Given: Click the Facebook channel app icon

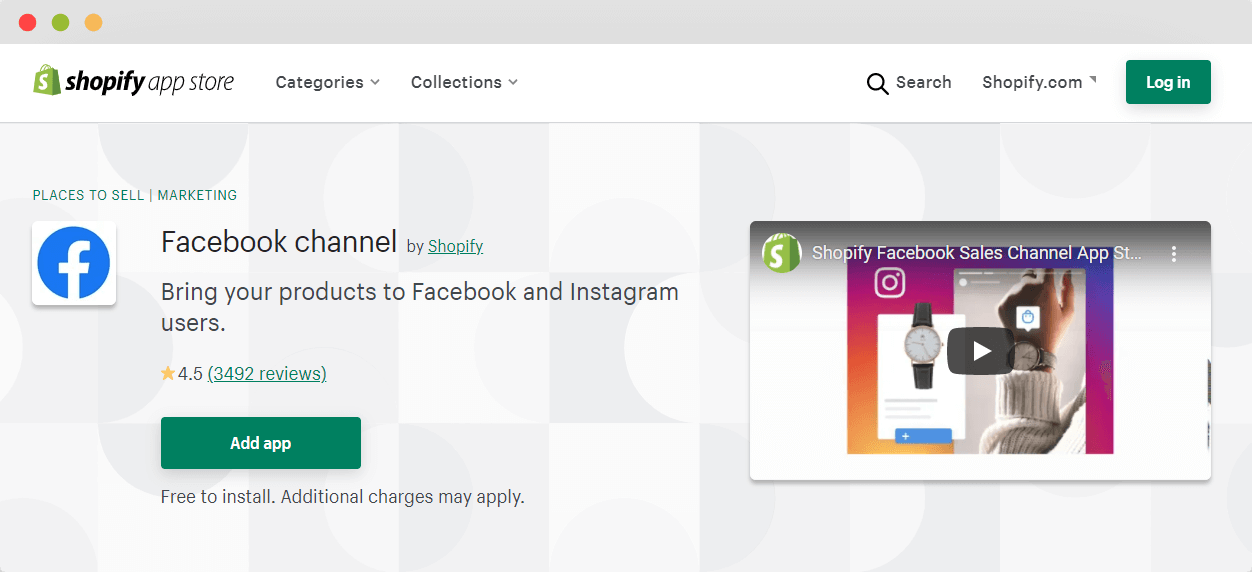Looking at the screenshot, I should [74, 263].
